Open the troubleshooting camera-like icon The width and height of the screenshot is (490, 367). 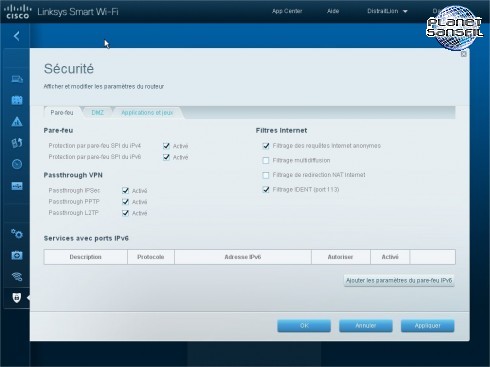point(17,255)
